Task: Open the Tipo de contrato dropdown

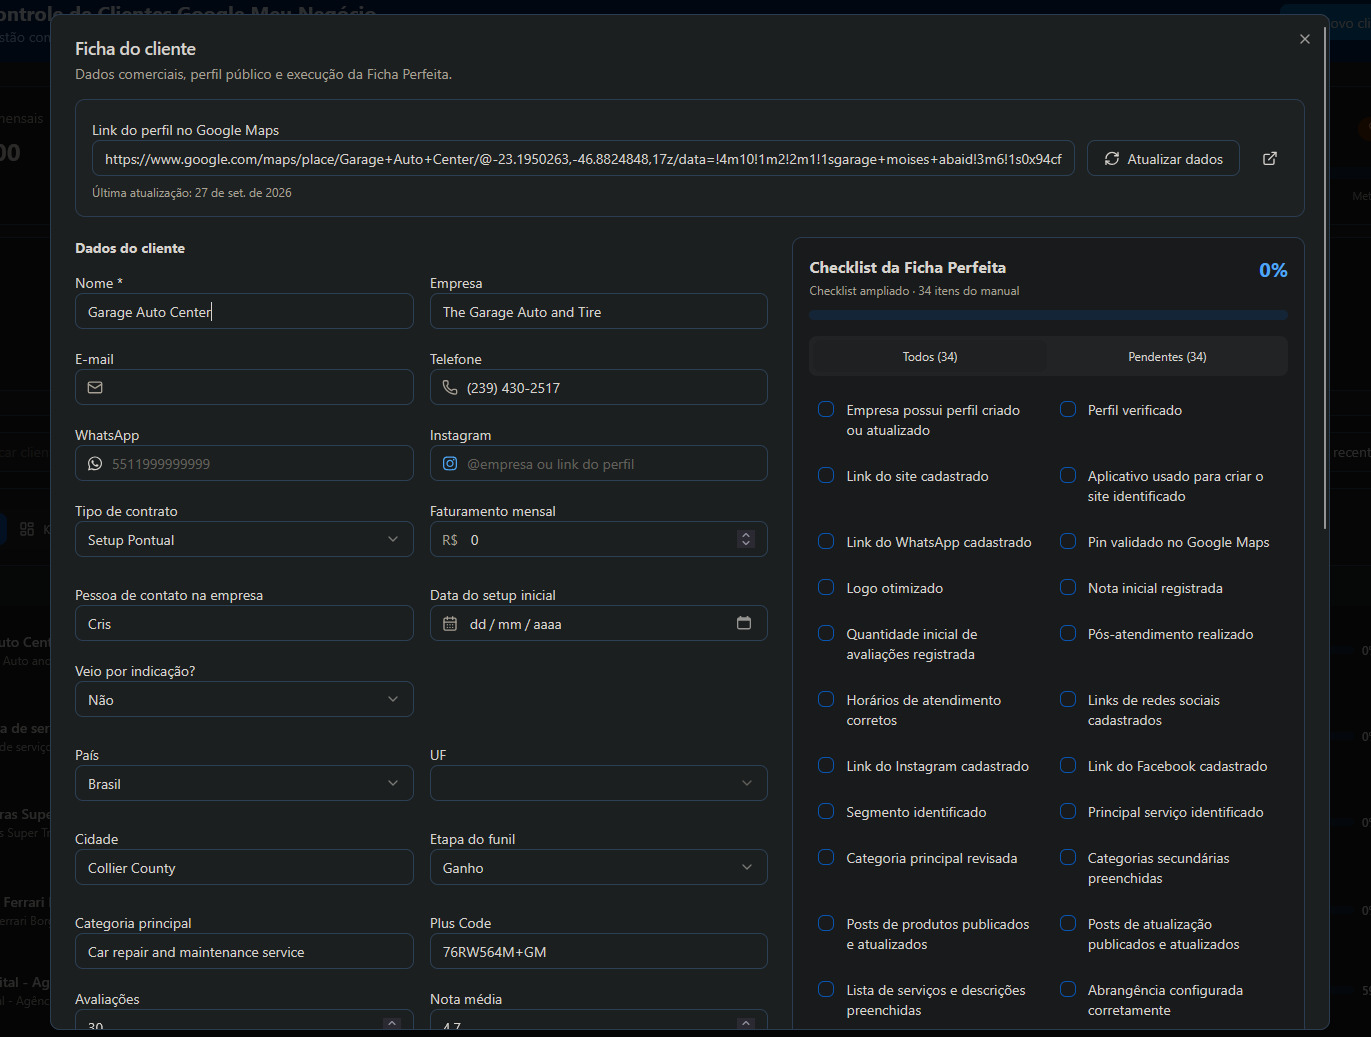Action: point(244,539)
